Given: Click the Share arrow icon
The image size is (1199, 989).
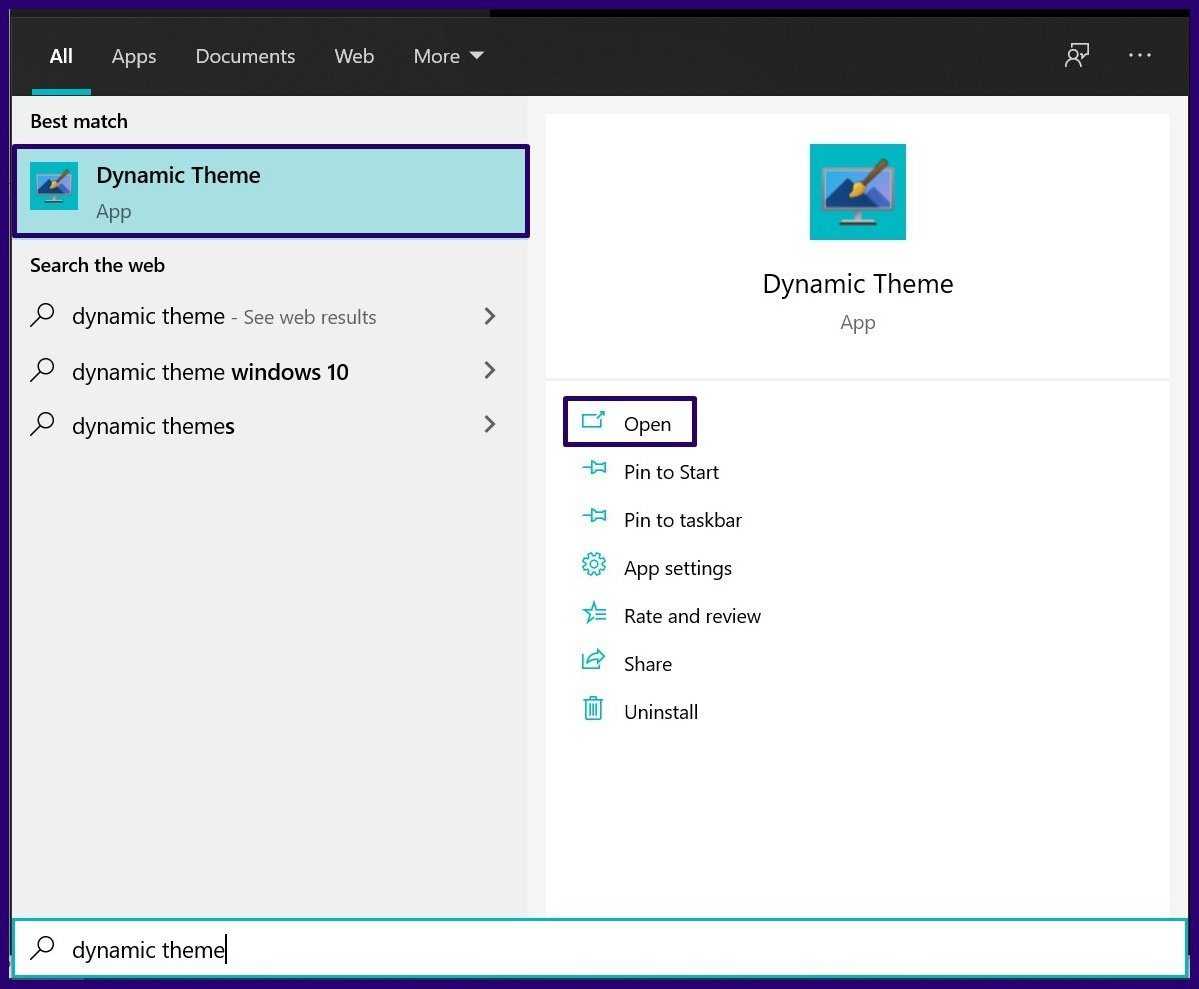Looking at the screenshot, I should point(594,661).
